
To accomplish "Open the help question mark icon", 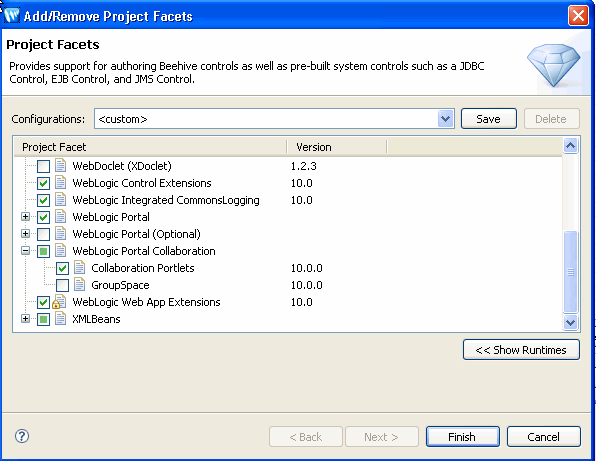I will 22,436.
